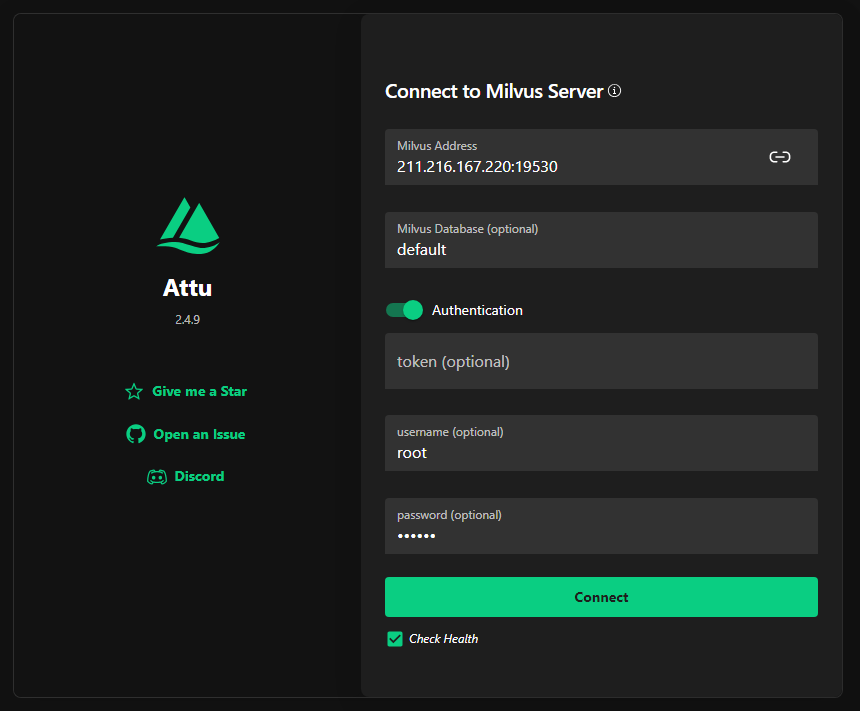The width and height of the screenshot is (860, 711).
Task: Click the star icon next to Give me a Star
Action: (x=134, y=392)
